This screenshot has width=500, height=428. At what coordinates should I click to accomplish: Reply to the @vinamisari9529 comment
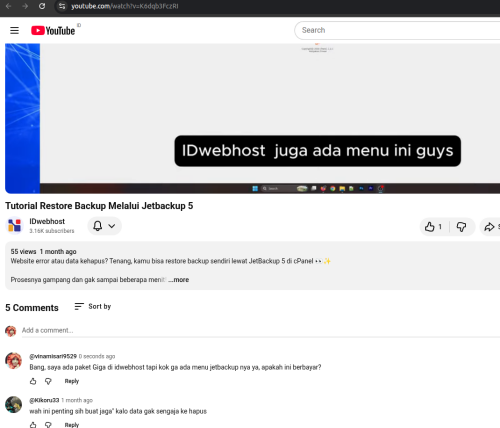(x=72, y=381)
